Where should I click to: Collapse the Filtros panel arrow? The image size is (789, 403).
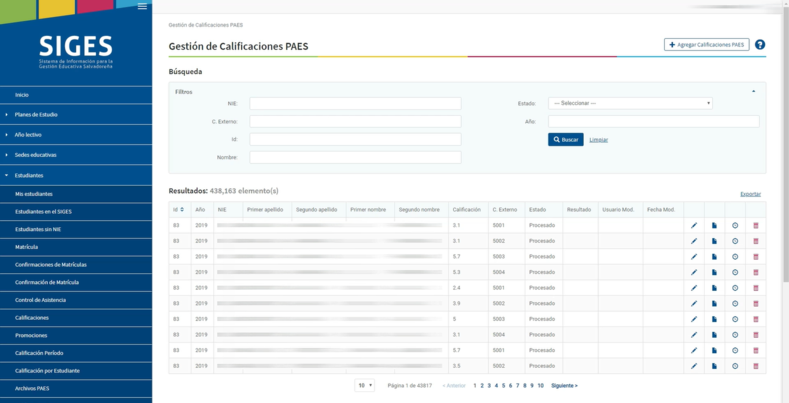coord(754,91)
